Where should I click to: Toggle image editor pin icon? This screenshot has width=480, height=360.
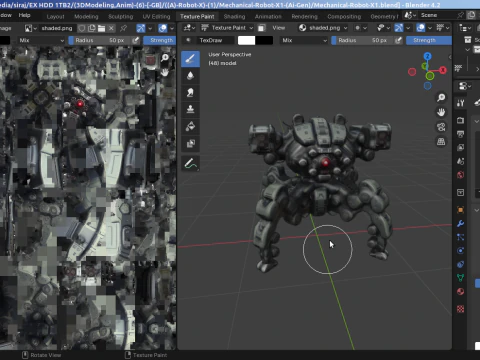(123, 28)
